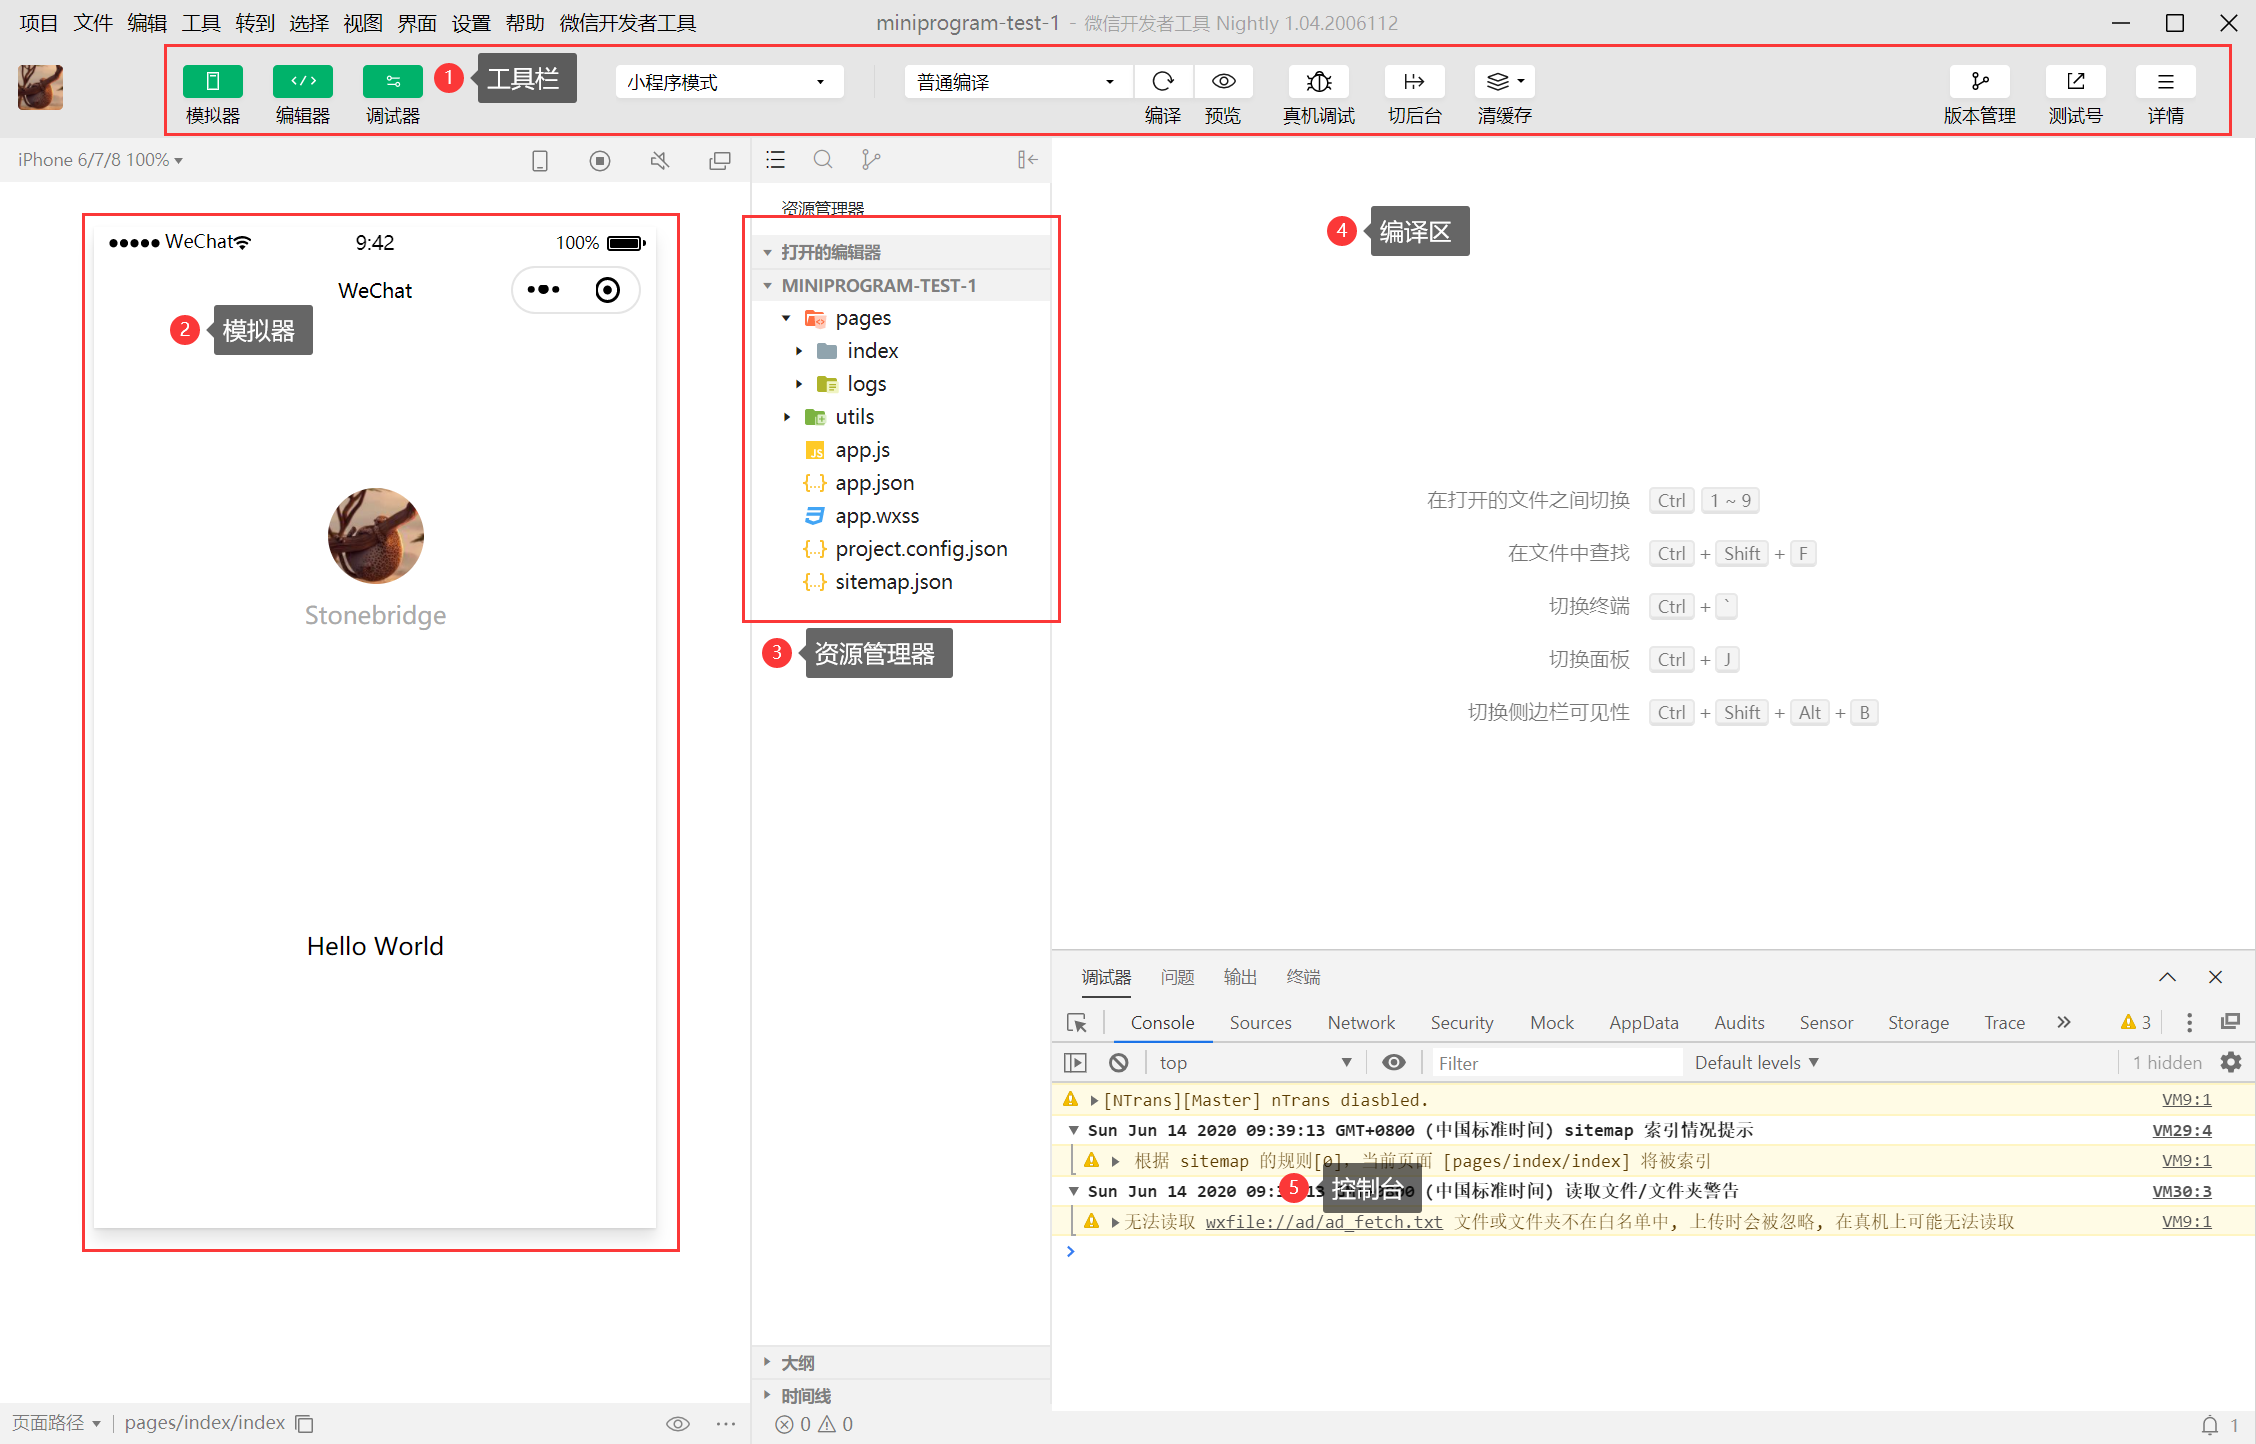2256x1444 pixels.
Task: Open the Default levels dropdown
Action: (1757, 1062)
